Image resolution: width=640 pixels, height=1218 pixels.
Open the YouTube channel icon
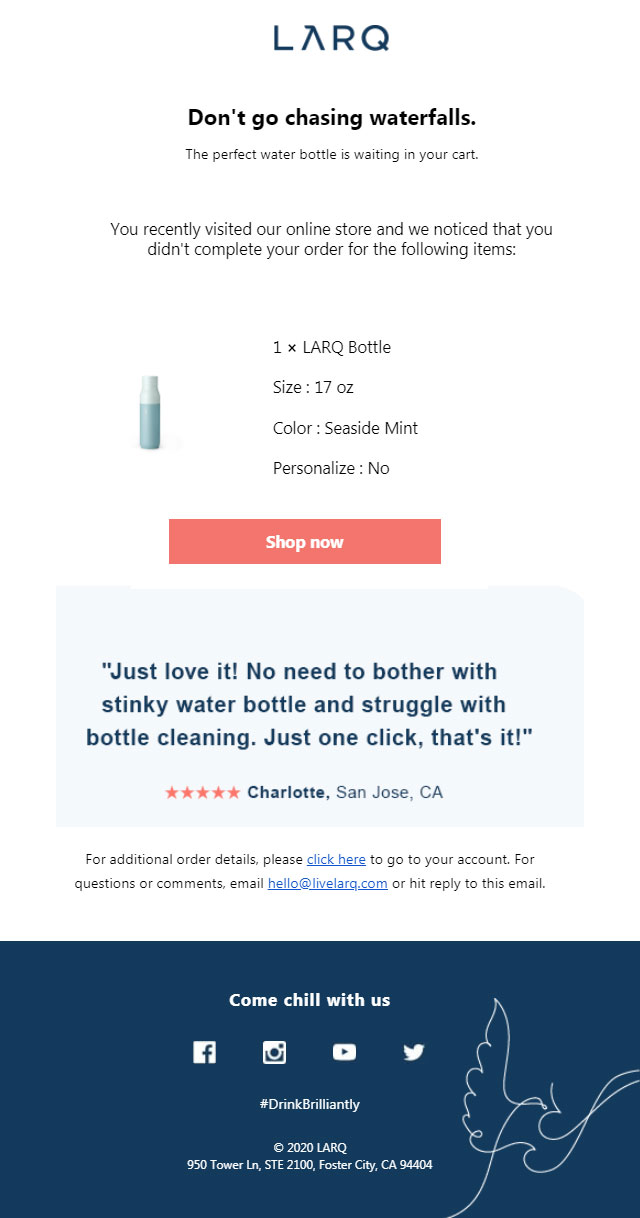(344, 1052)
